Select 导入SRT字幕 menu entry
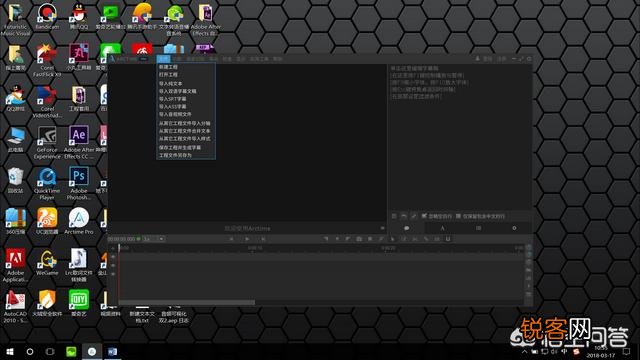 click(186, 99)
